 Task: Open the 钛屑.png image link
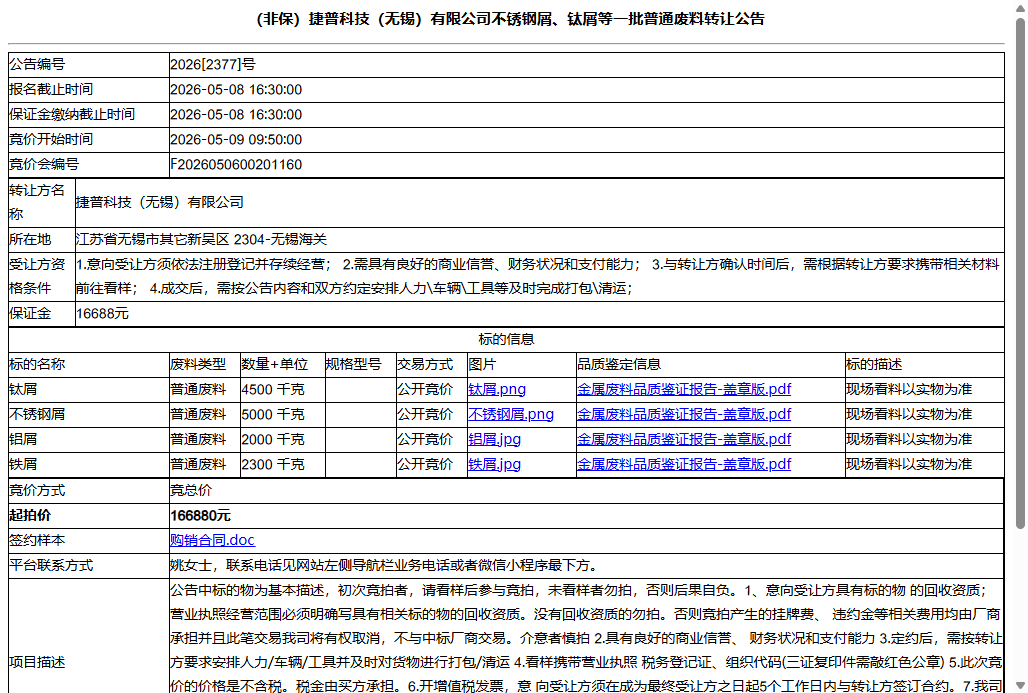(496, 389)
